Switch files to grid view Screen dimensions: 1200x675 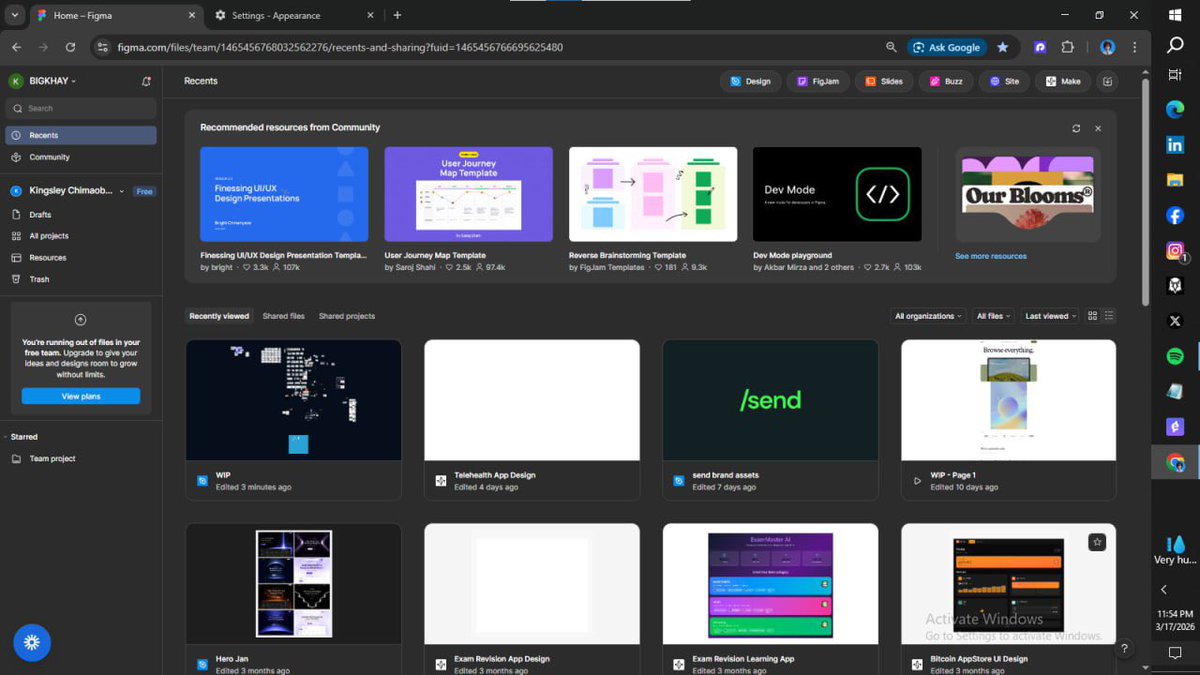click(1092, 316)
